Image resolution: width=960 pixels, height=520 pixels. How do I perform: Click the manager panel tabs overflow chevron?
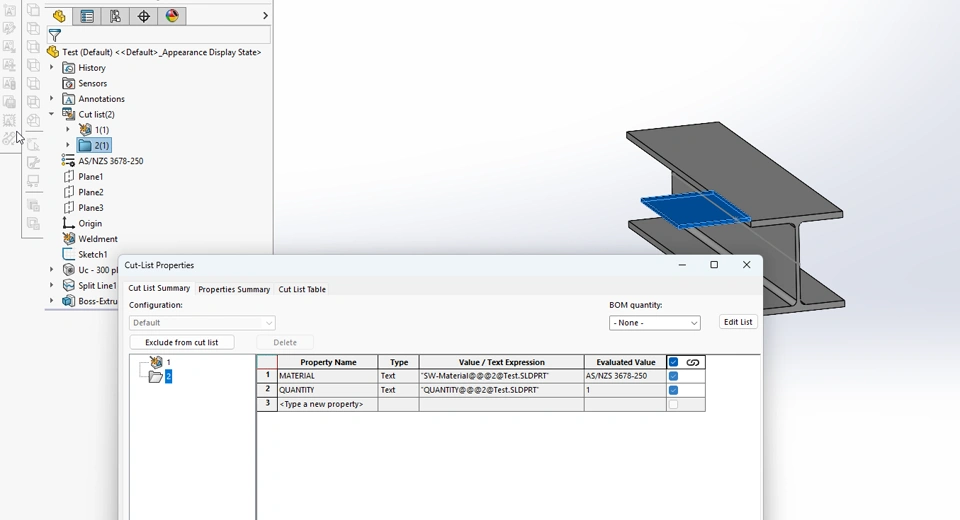point(265,16)
